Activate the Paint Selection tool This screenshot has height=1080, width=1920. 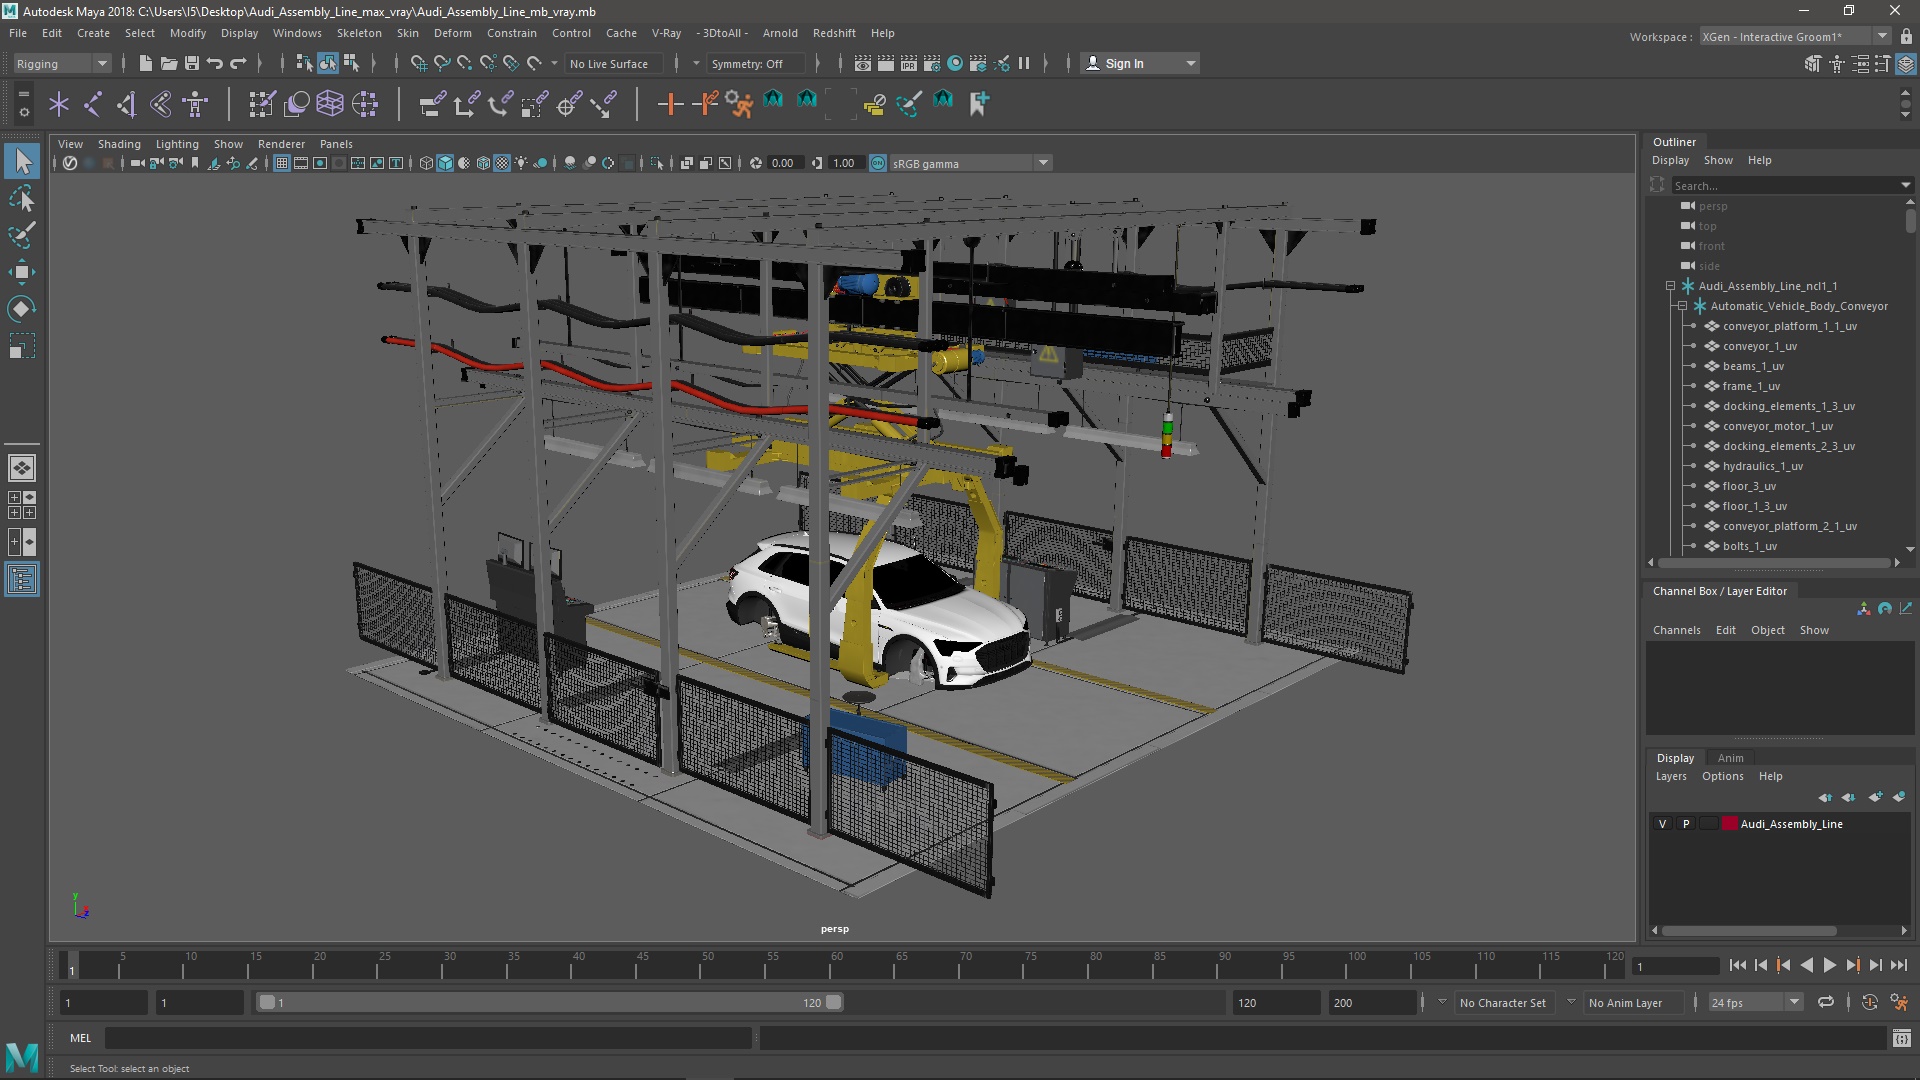point(22,236)
